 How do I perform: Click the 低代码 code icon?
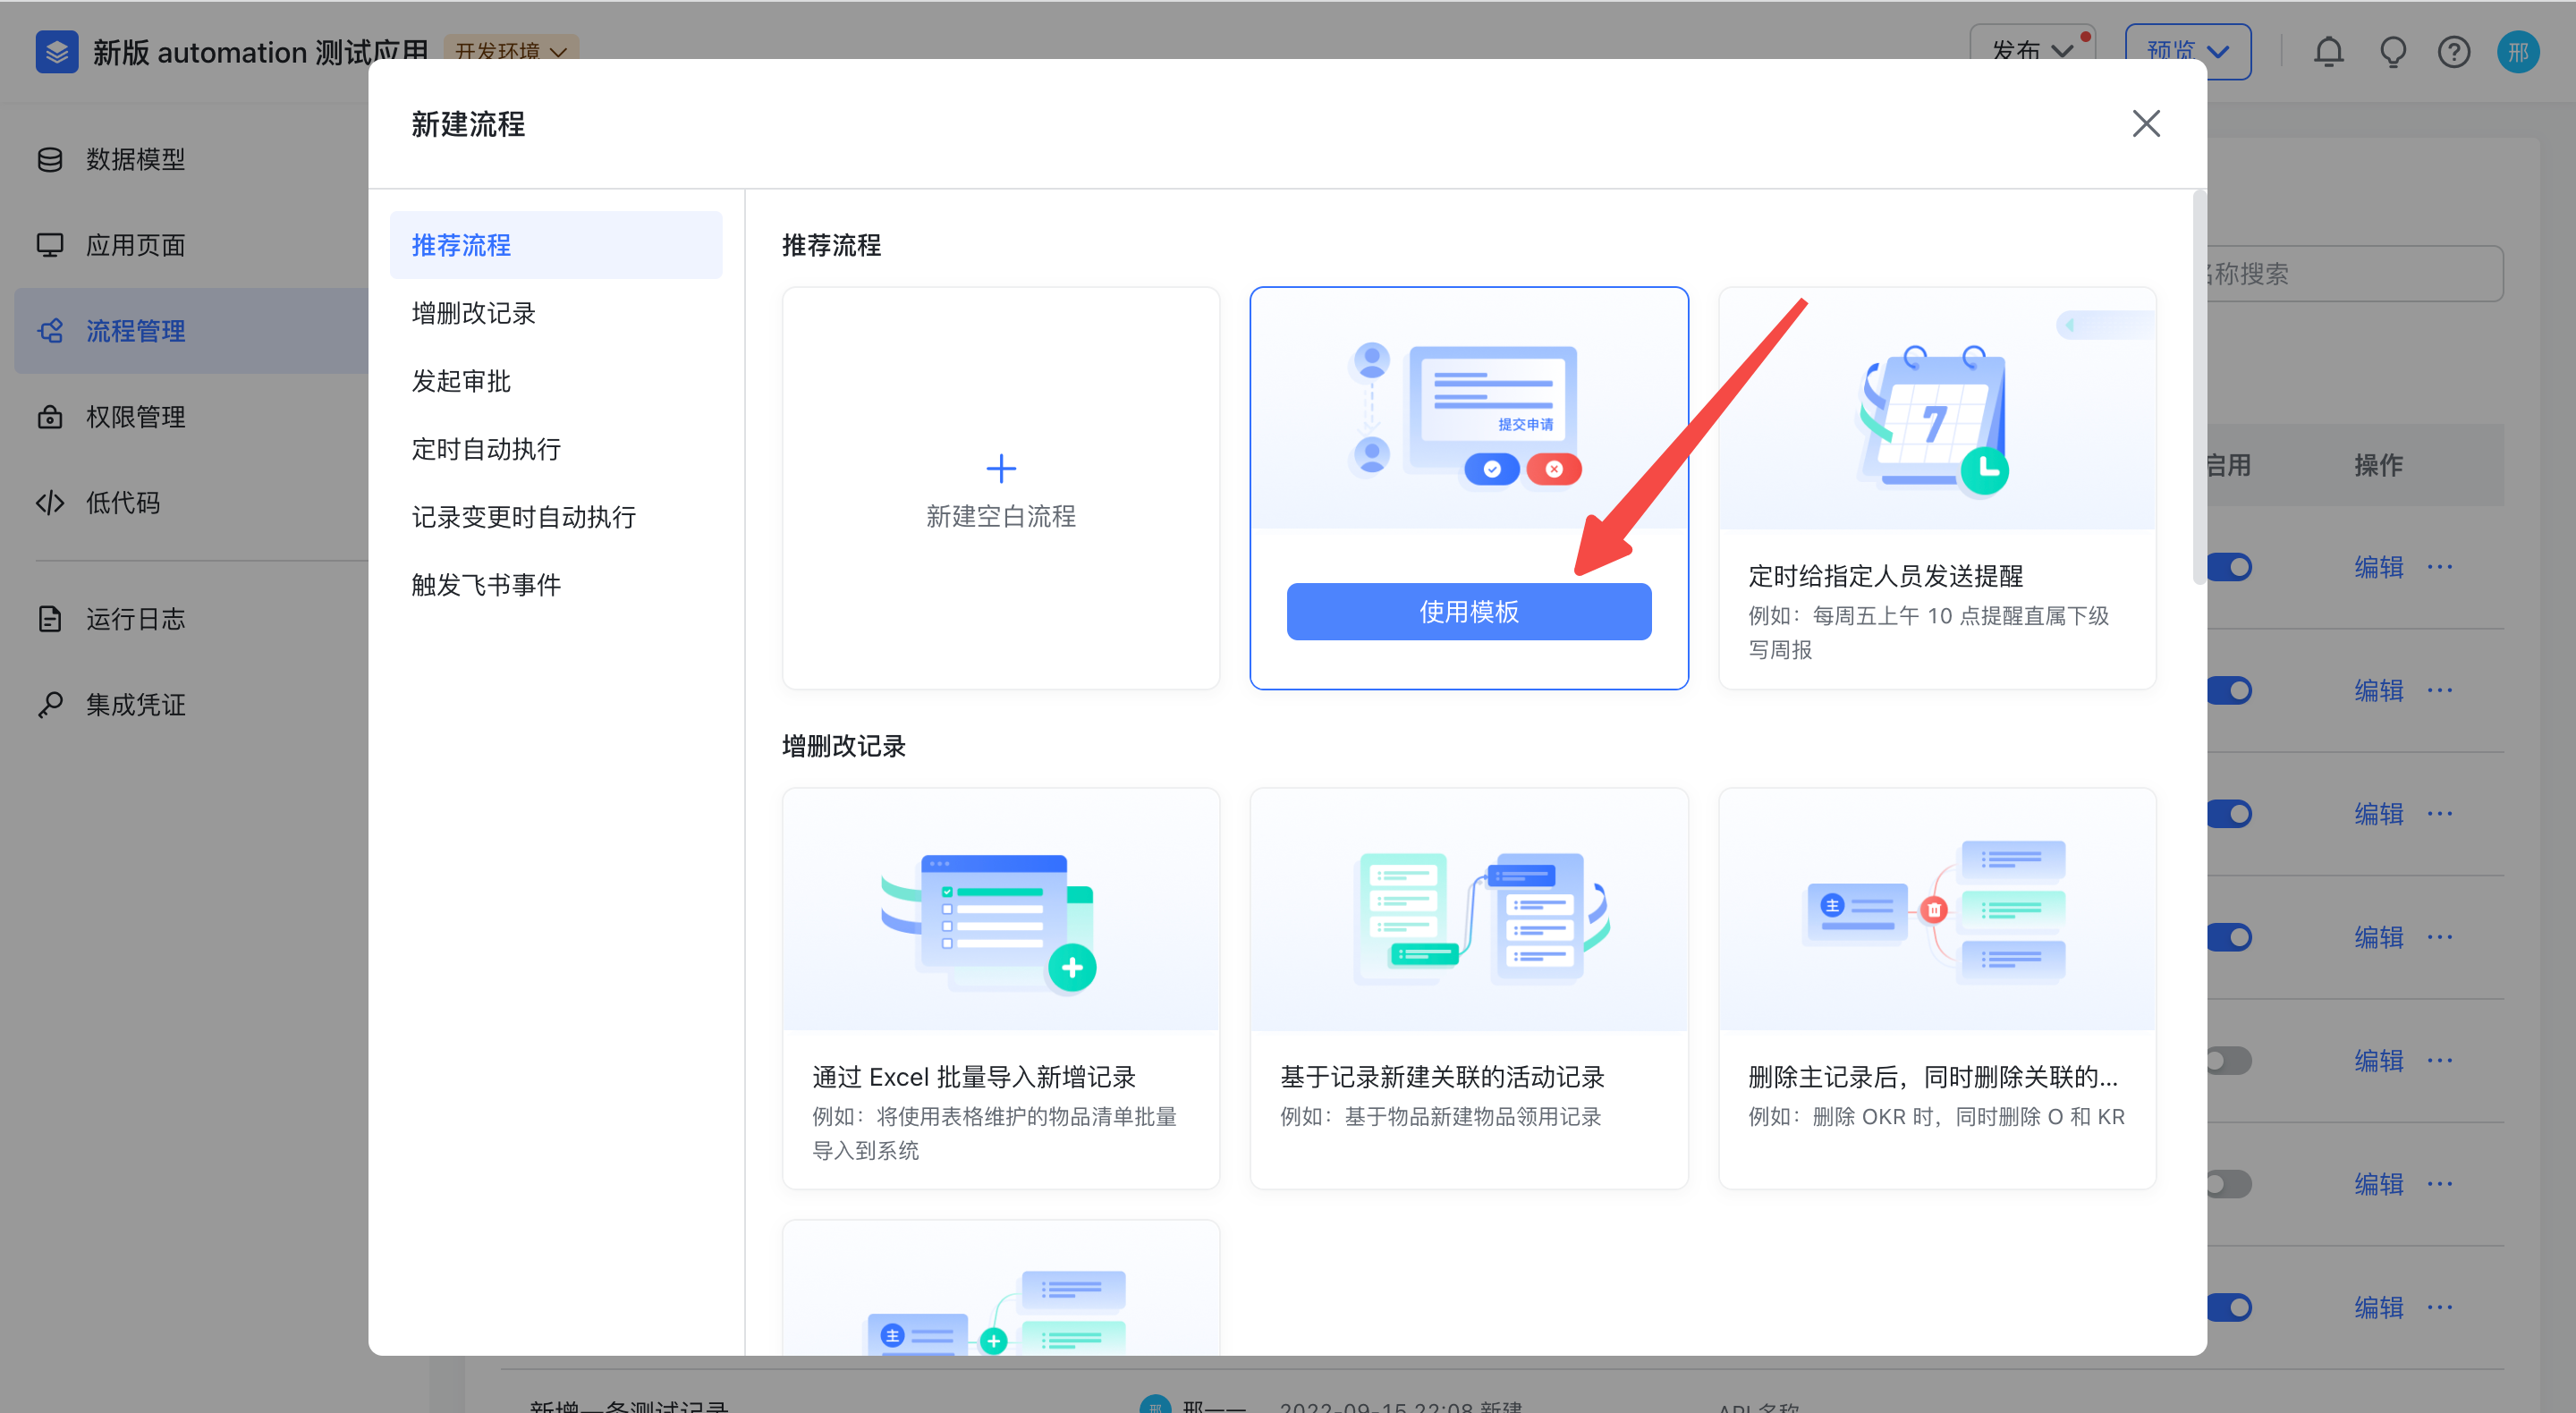pyautogui.click(x=50, y=503)
